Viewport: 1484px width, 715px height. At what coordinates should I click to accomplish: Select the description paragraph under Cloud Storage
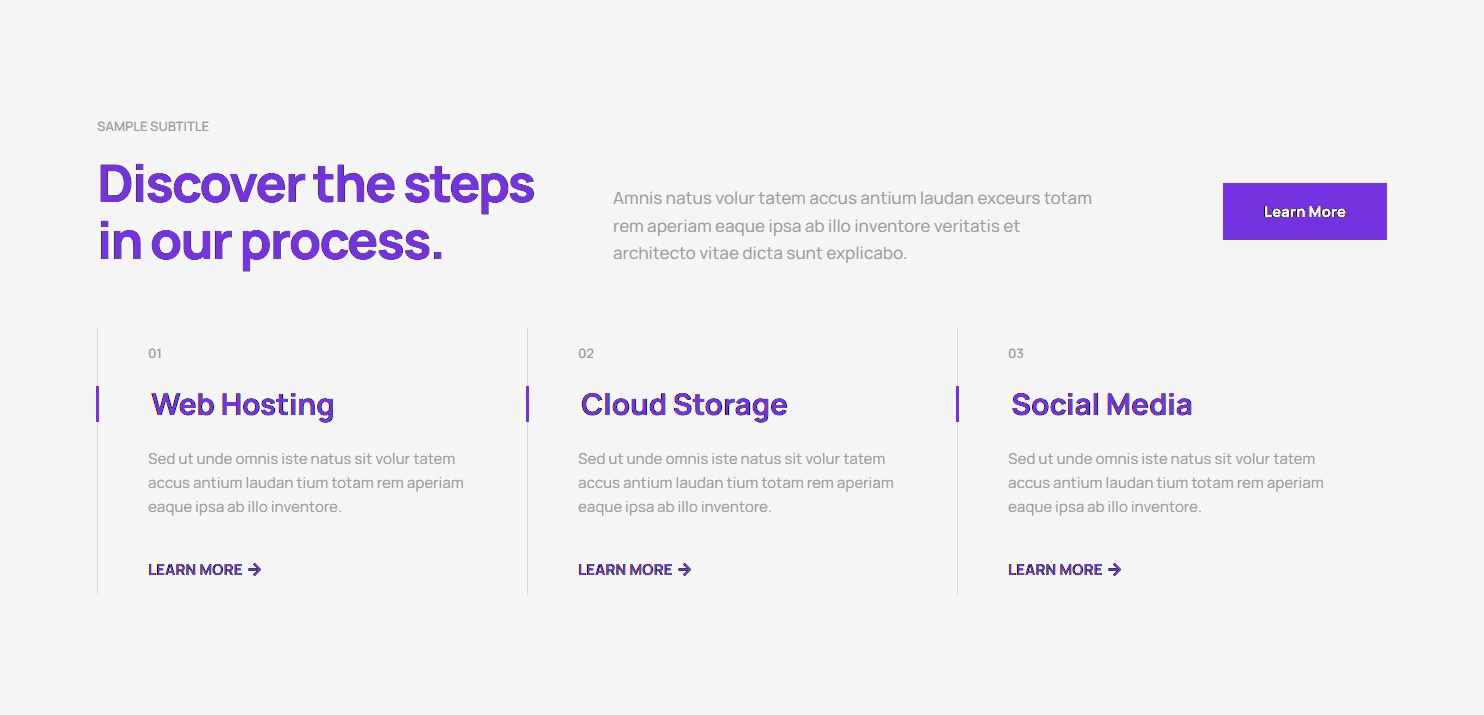736,483
